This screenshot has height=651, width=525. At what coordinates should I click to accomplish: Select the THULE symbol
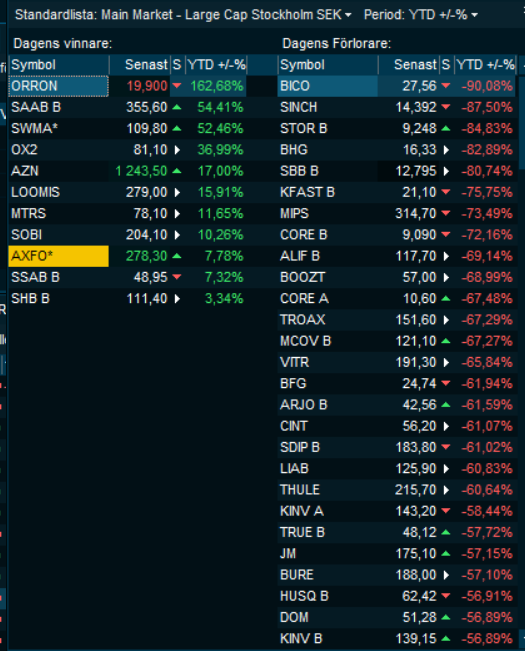pyautogui.click(x=300, y=489)
